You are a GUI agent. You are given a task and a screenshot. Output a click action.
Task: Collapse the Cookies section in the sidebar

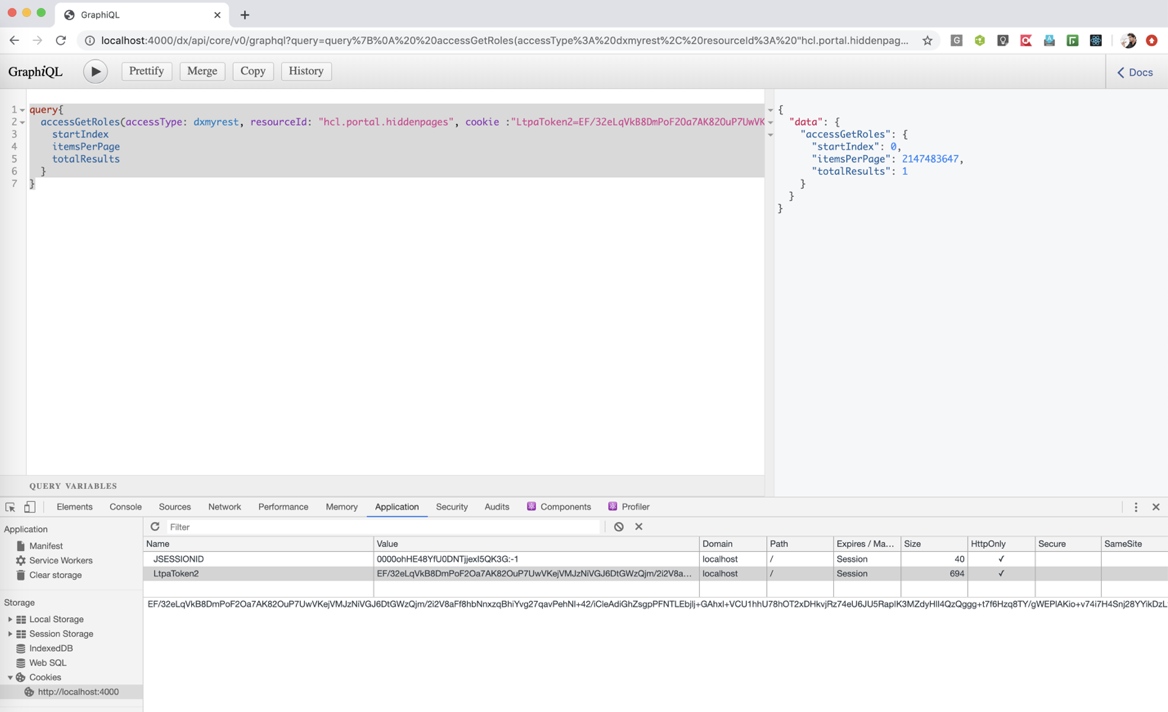coord(10,677)
